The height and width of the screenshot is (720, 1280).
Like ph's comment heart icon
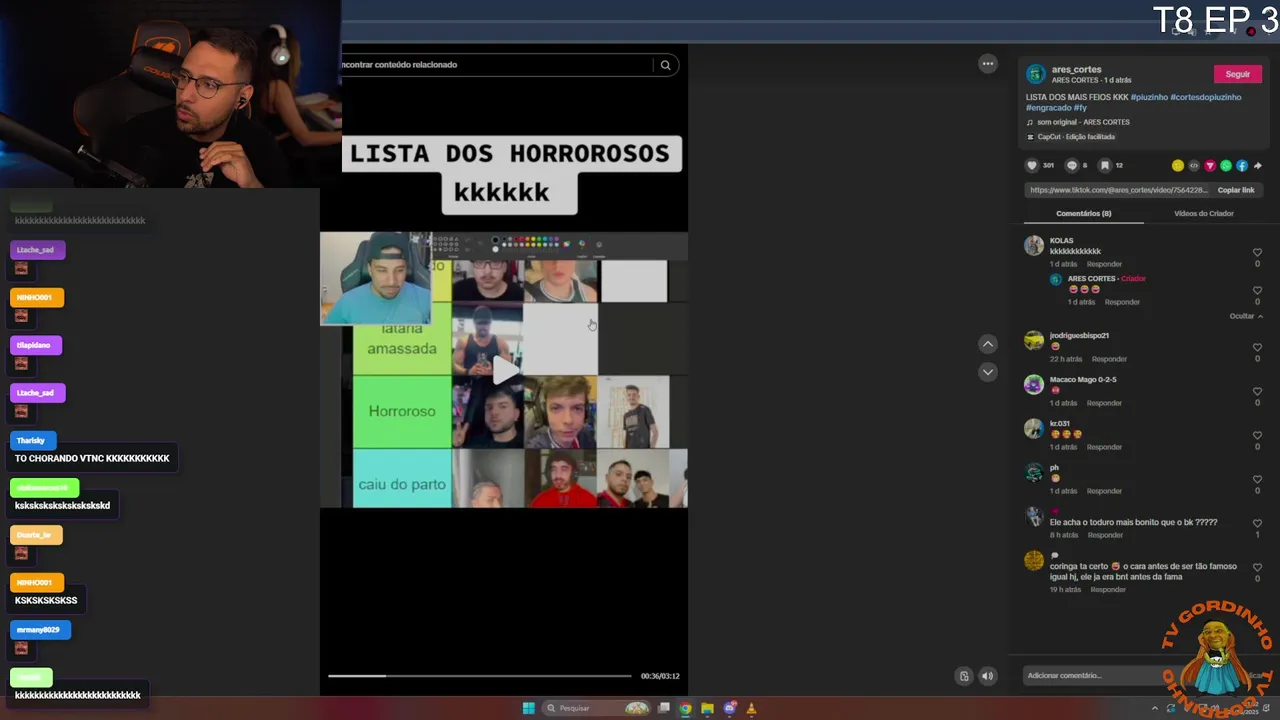point(1257,479)
